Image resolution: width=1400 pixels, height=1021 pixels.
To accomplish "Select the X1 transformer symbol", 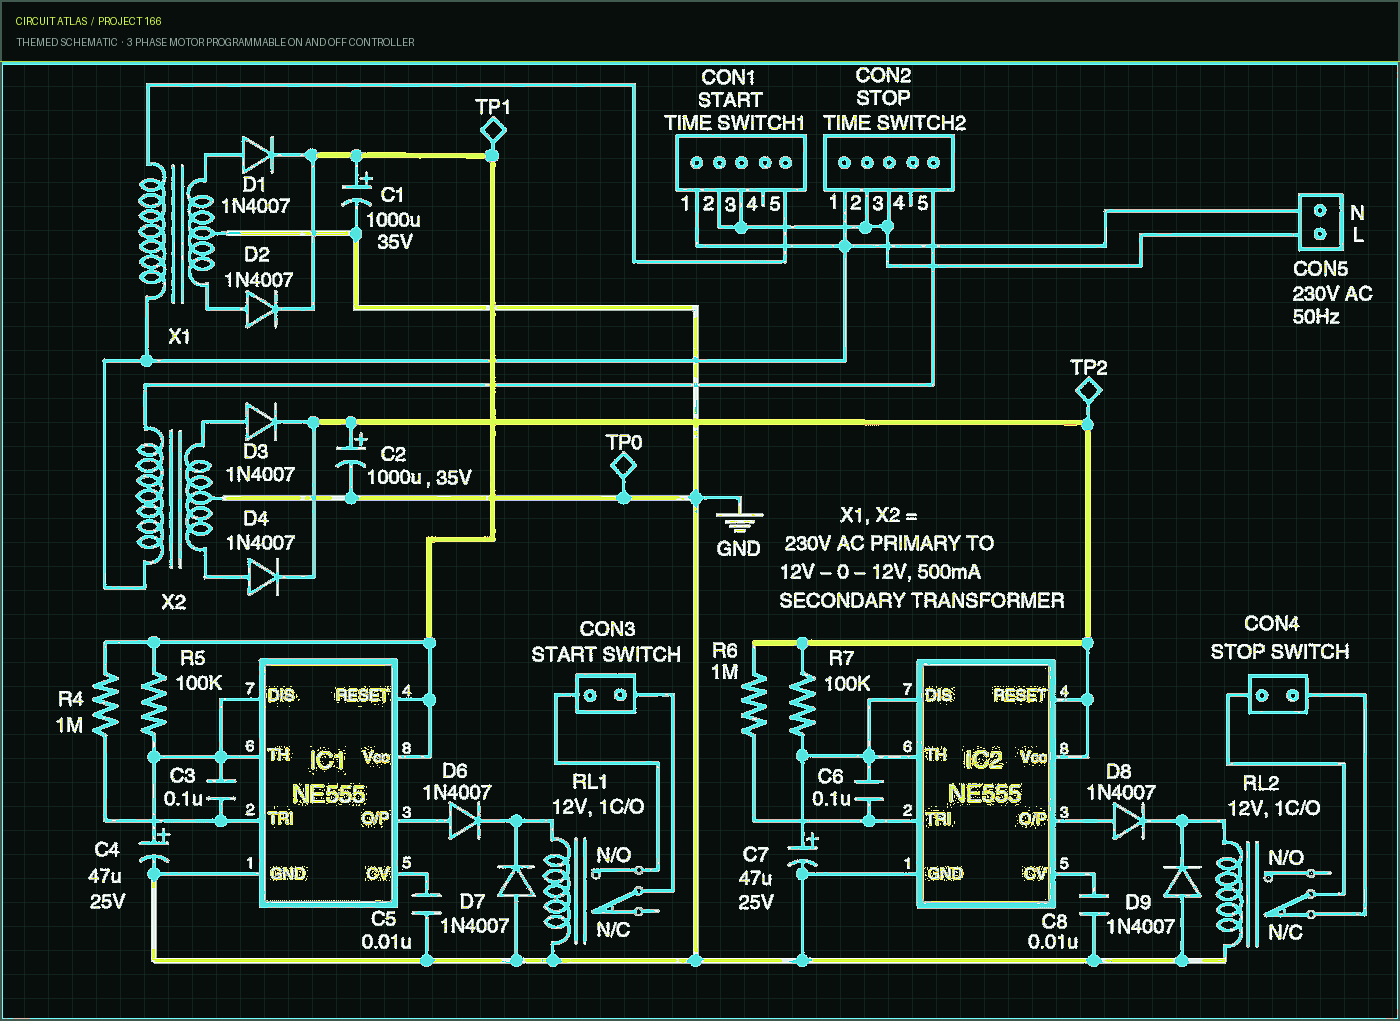I will 176,233.
